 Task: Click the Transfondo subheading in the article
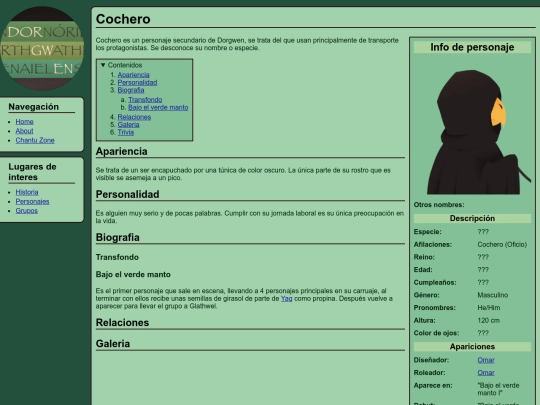coord(117,257)
